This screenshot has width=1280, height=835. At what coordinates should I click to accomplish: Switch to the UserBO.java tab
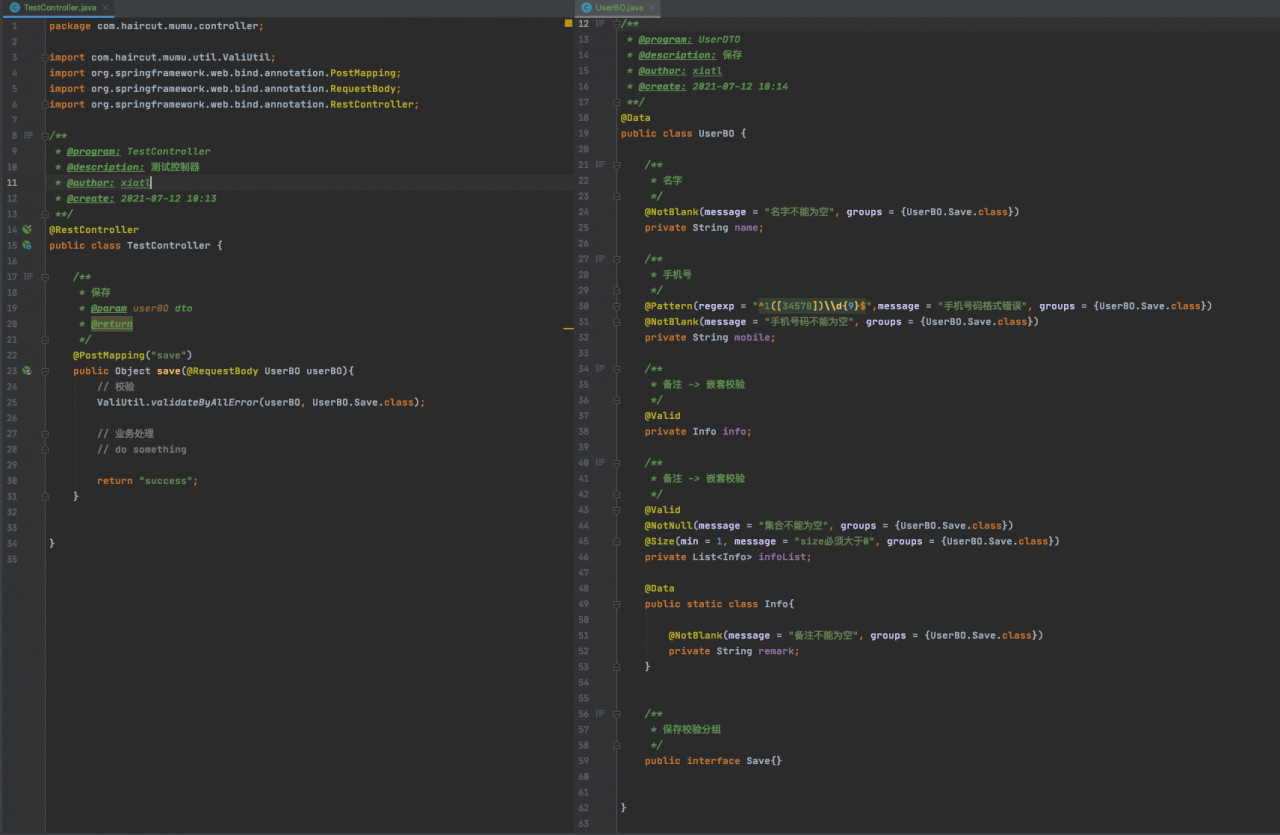[x=618, y=7]
